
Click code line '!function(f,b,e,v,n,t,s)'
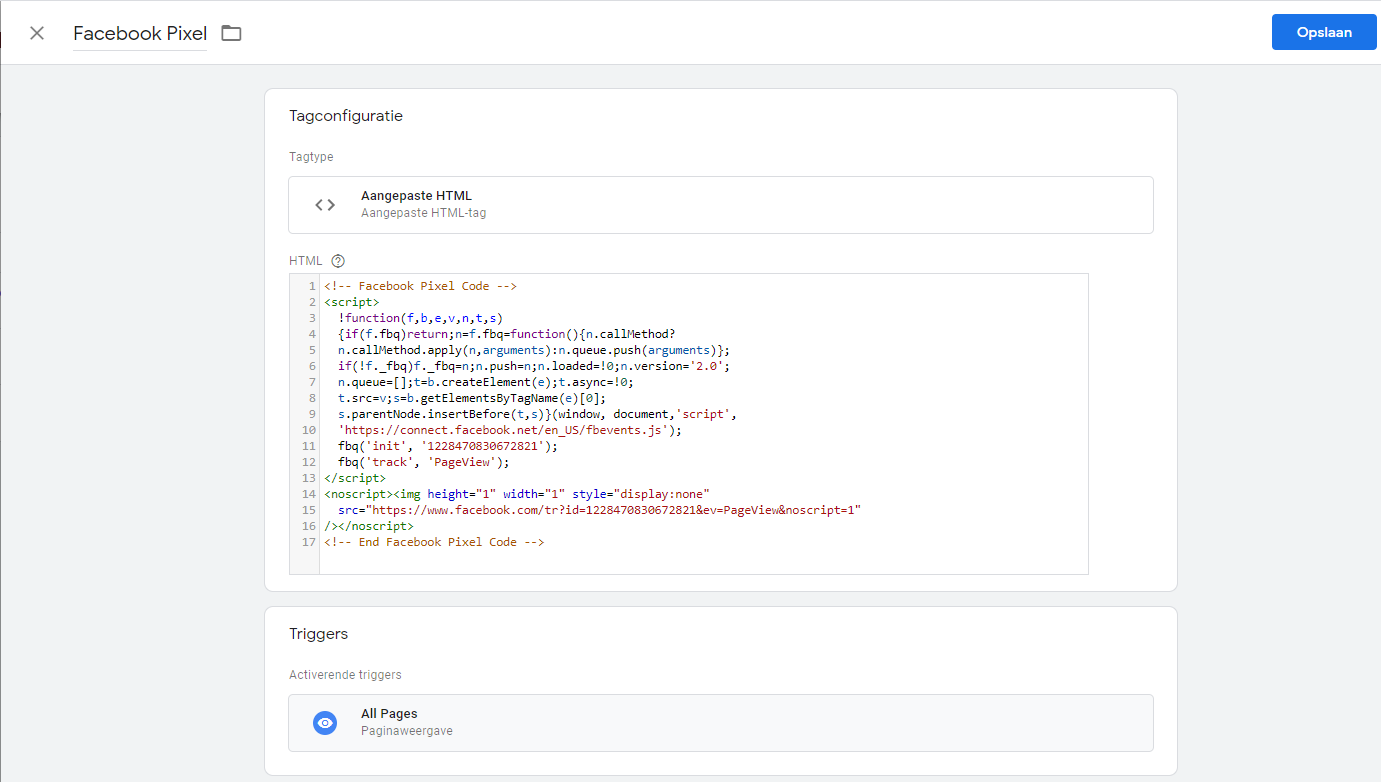(420, 318)
